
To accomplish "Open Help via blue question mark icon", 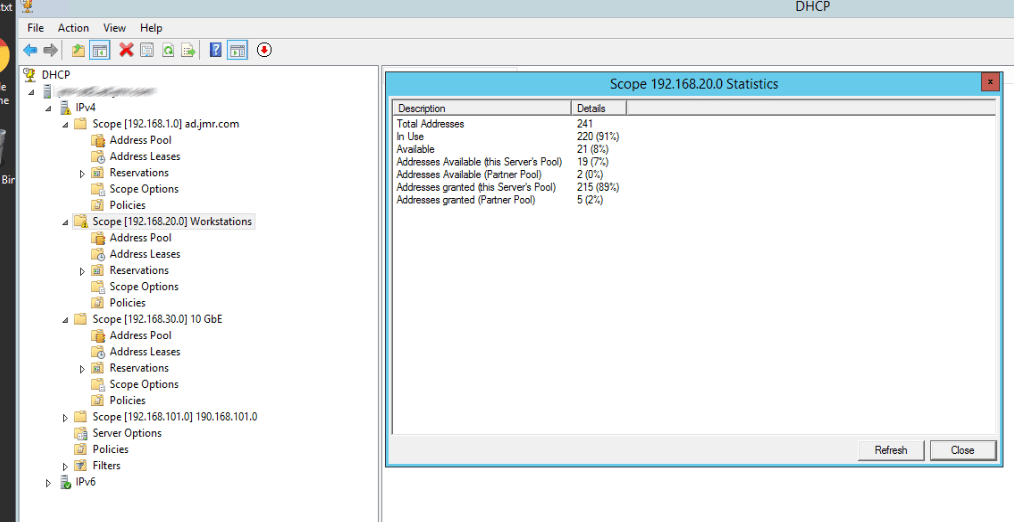I will click(x=215, y=50).
